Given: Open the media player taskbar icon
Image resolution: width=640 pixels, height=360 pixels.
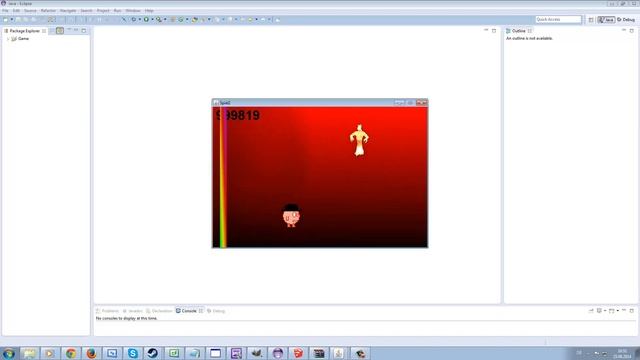Looking at the screenshot, I should tap(50, 353).
